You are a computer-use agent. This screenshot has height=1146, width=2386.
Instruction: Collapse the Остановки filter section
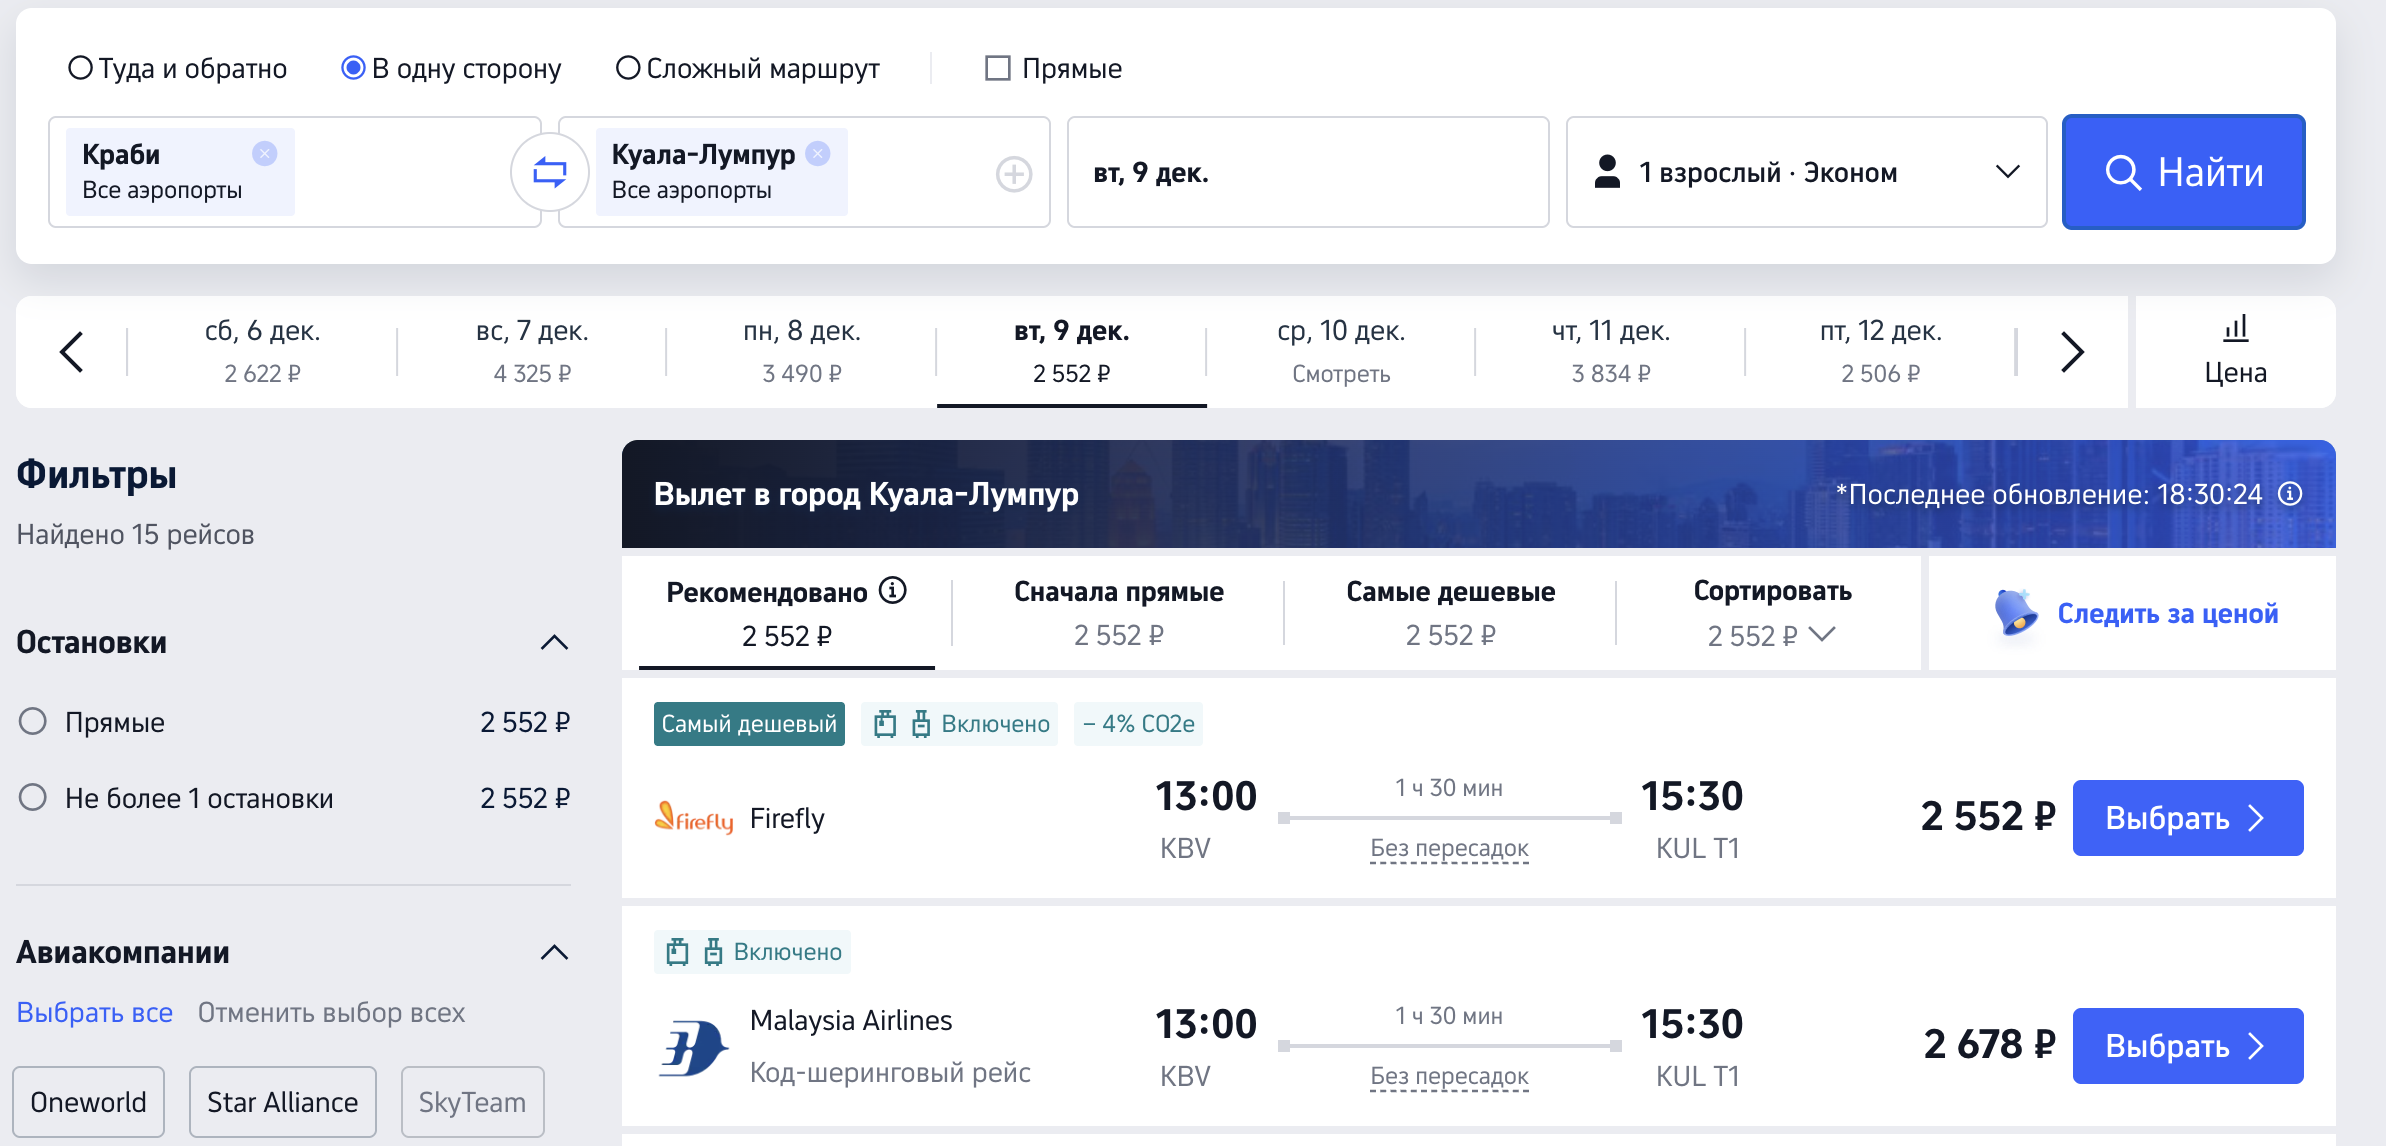coord(554,642)
